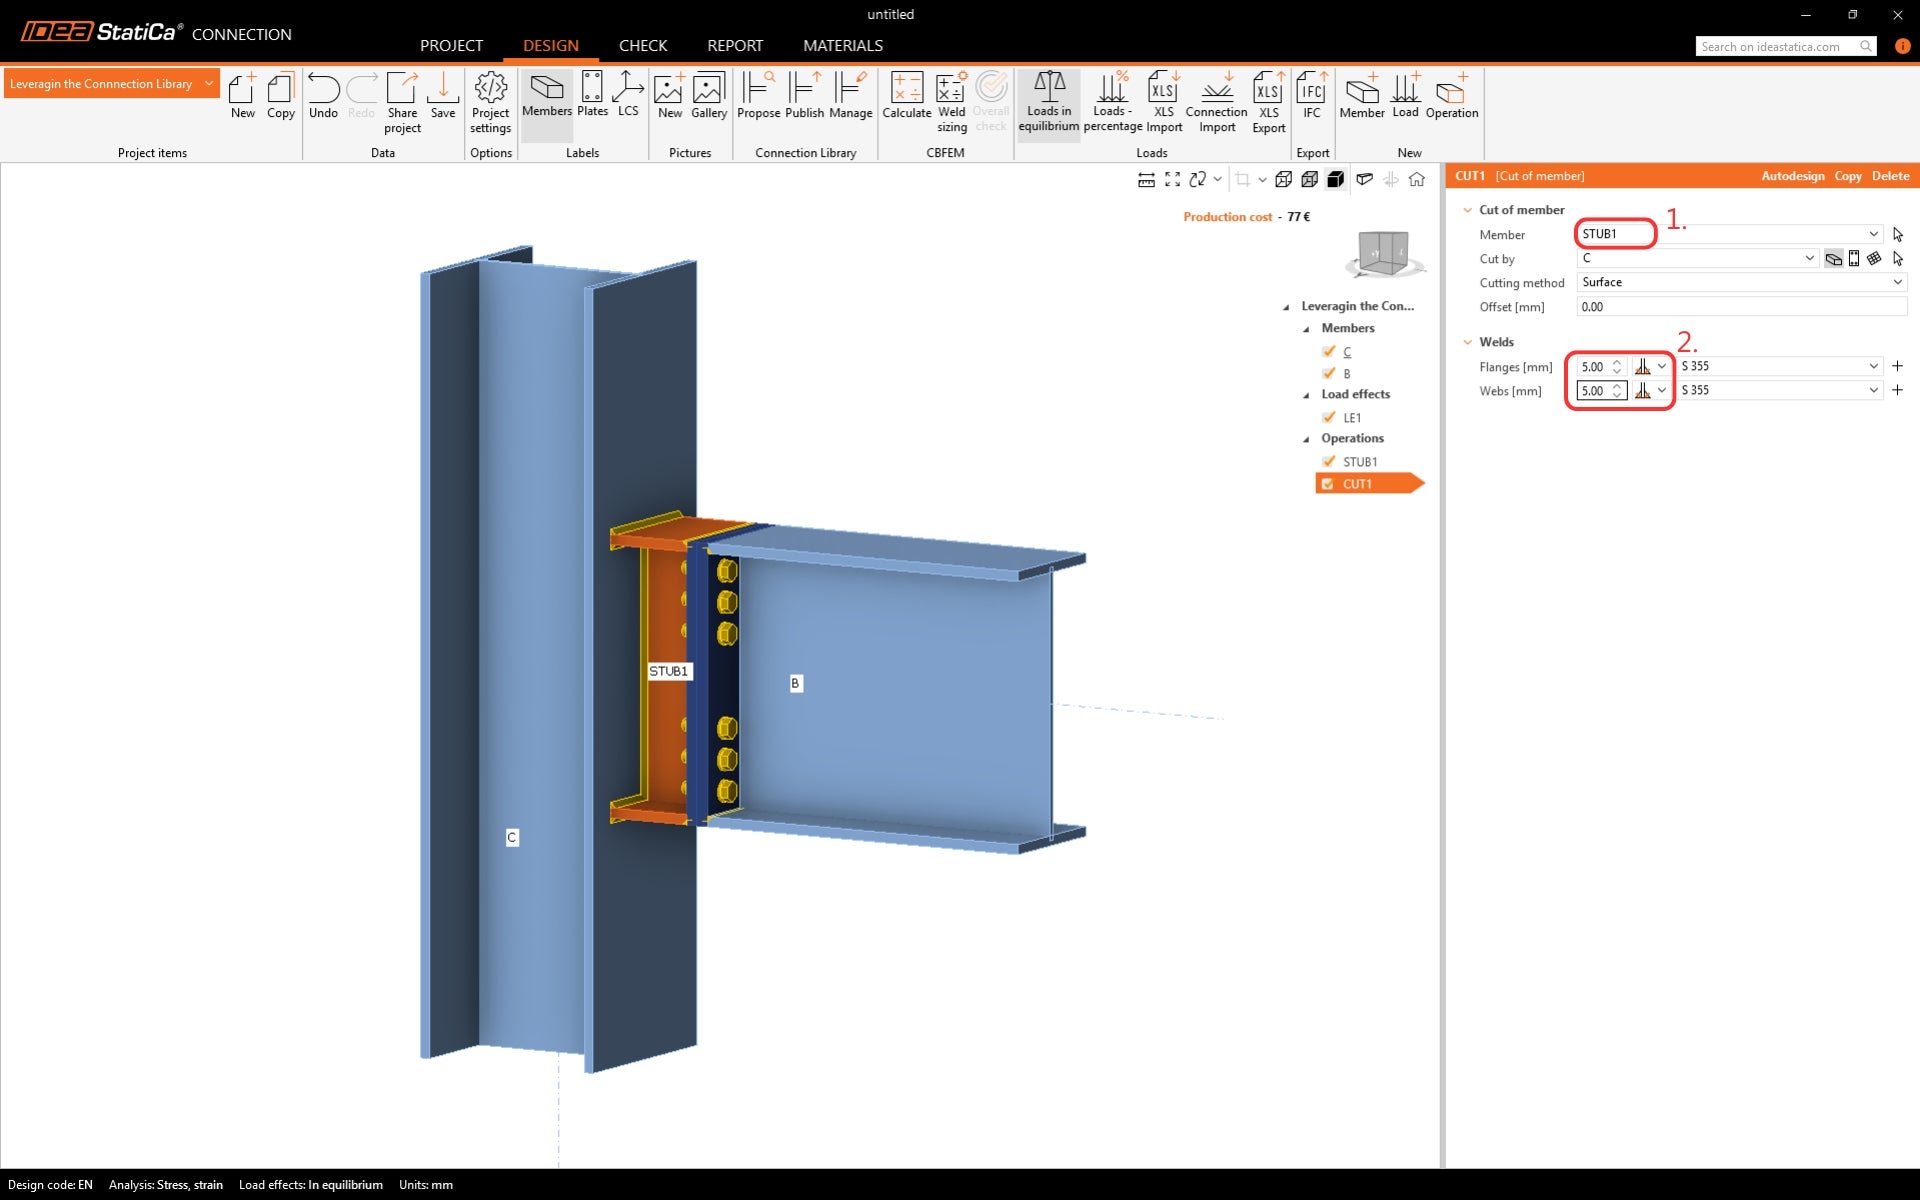The width and height of the screenshot is (1920, 1200).
Task: Collapse the Welds section
Action: click(x=1468, y=342)
